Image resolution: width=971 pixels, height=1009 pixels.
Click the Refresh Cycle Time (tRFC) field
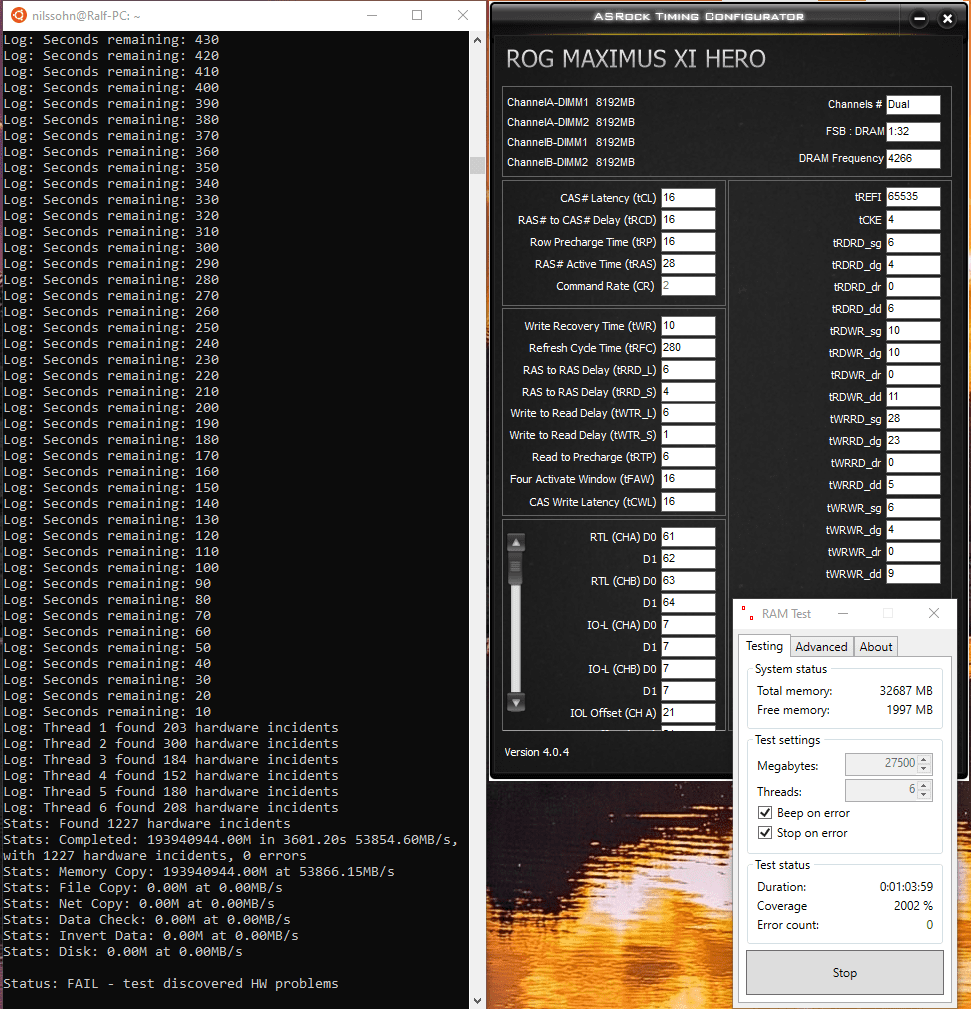688,347
